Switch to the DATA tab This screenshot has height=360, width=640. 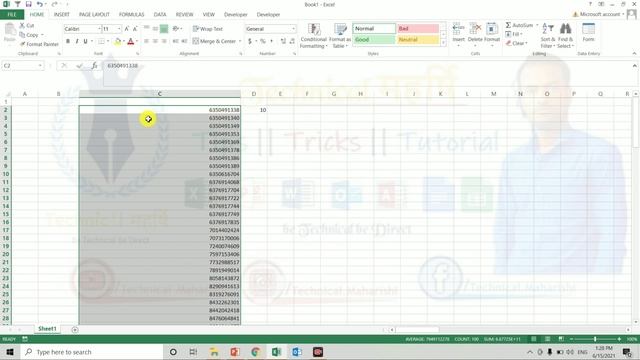pyautogui.click(x=160, y=15)
